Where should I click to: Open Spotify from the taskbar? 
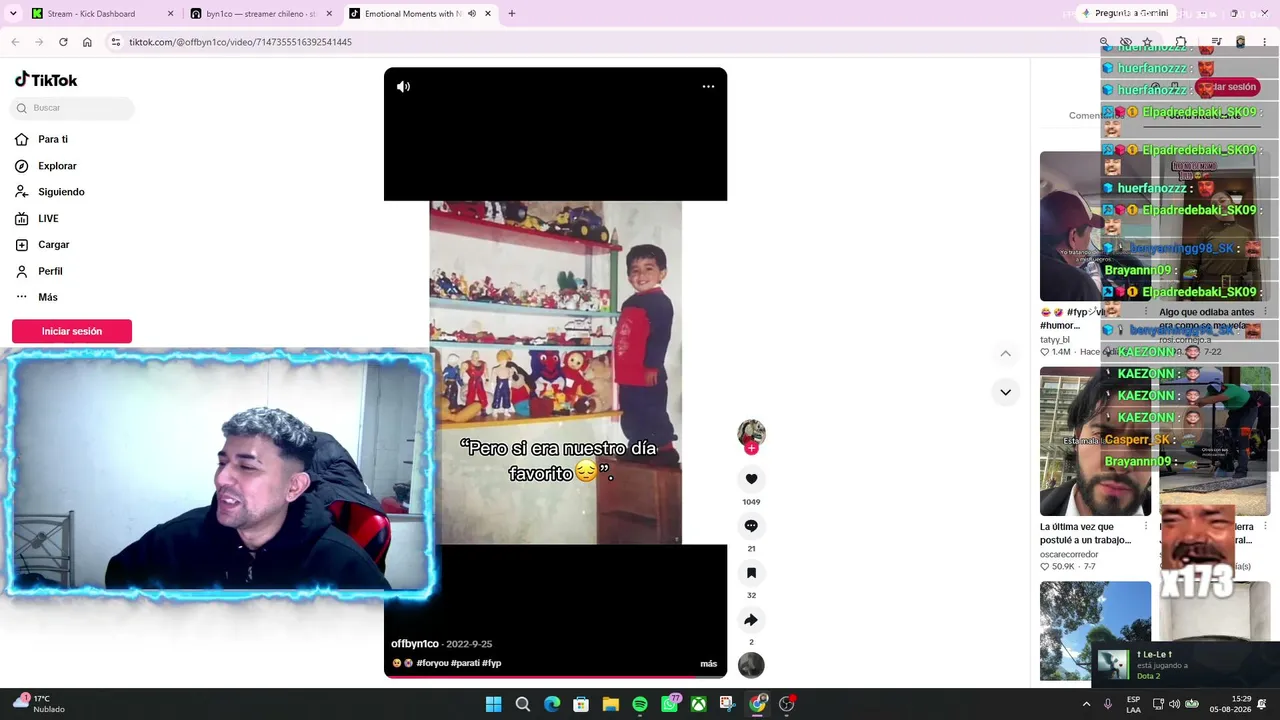tap(640, 705)
